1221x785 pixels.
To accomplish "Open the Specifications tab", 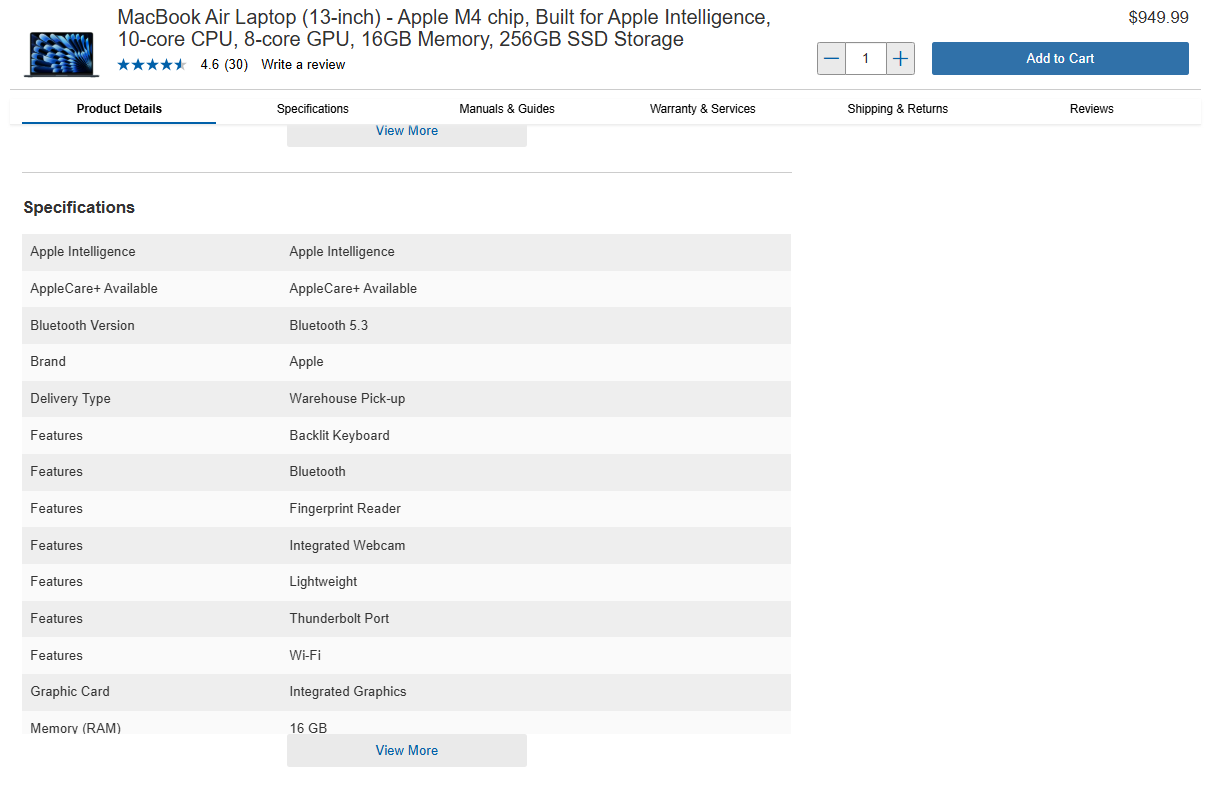I will point(313,109).
